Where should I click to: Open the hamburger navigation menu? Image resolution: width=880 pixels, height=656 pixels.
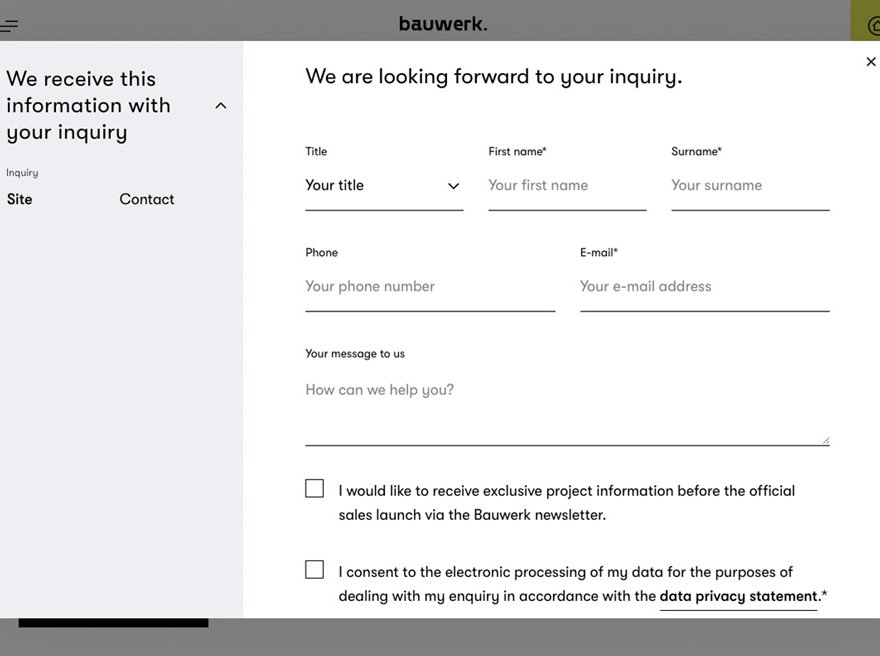point(10,25)
